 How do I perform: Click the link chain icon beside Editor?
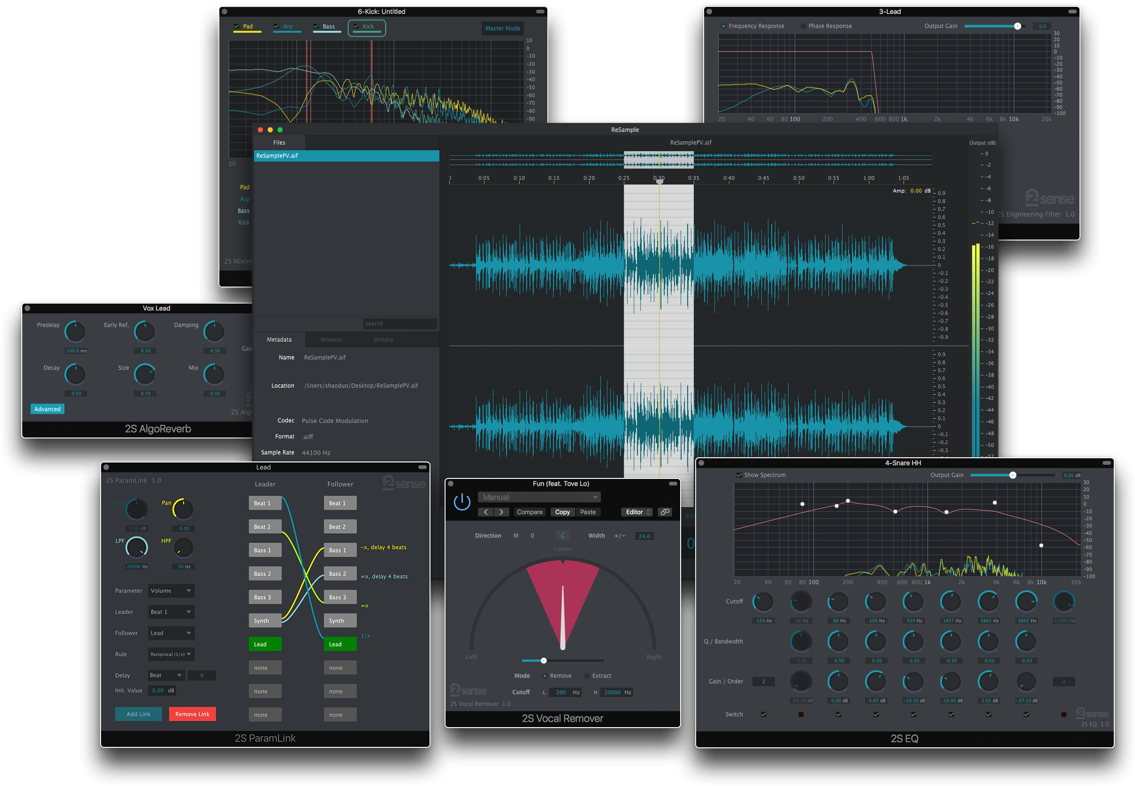tap(665, 512)
